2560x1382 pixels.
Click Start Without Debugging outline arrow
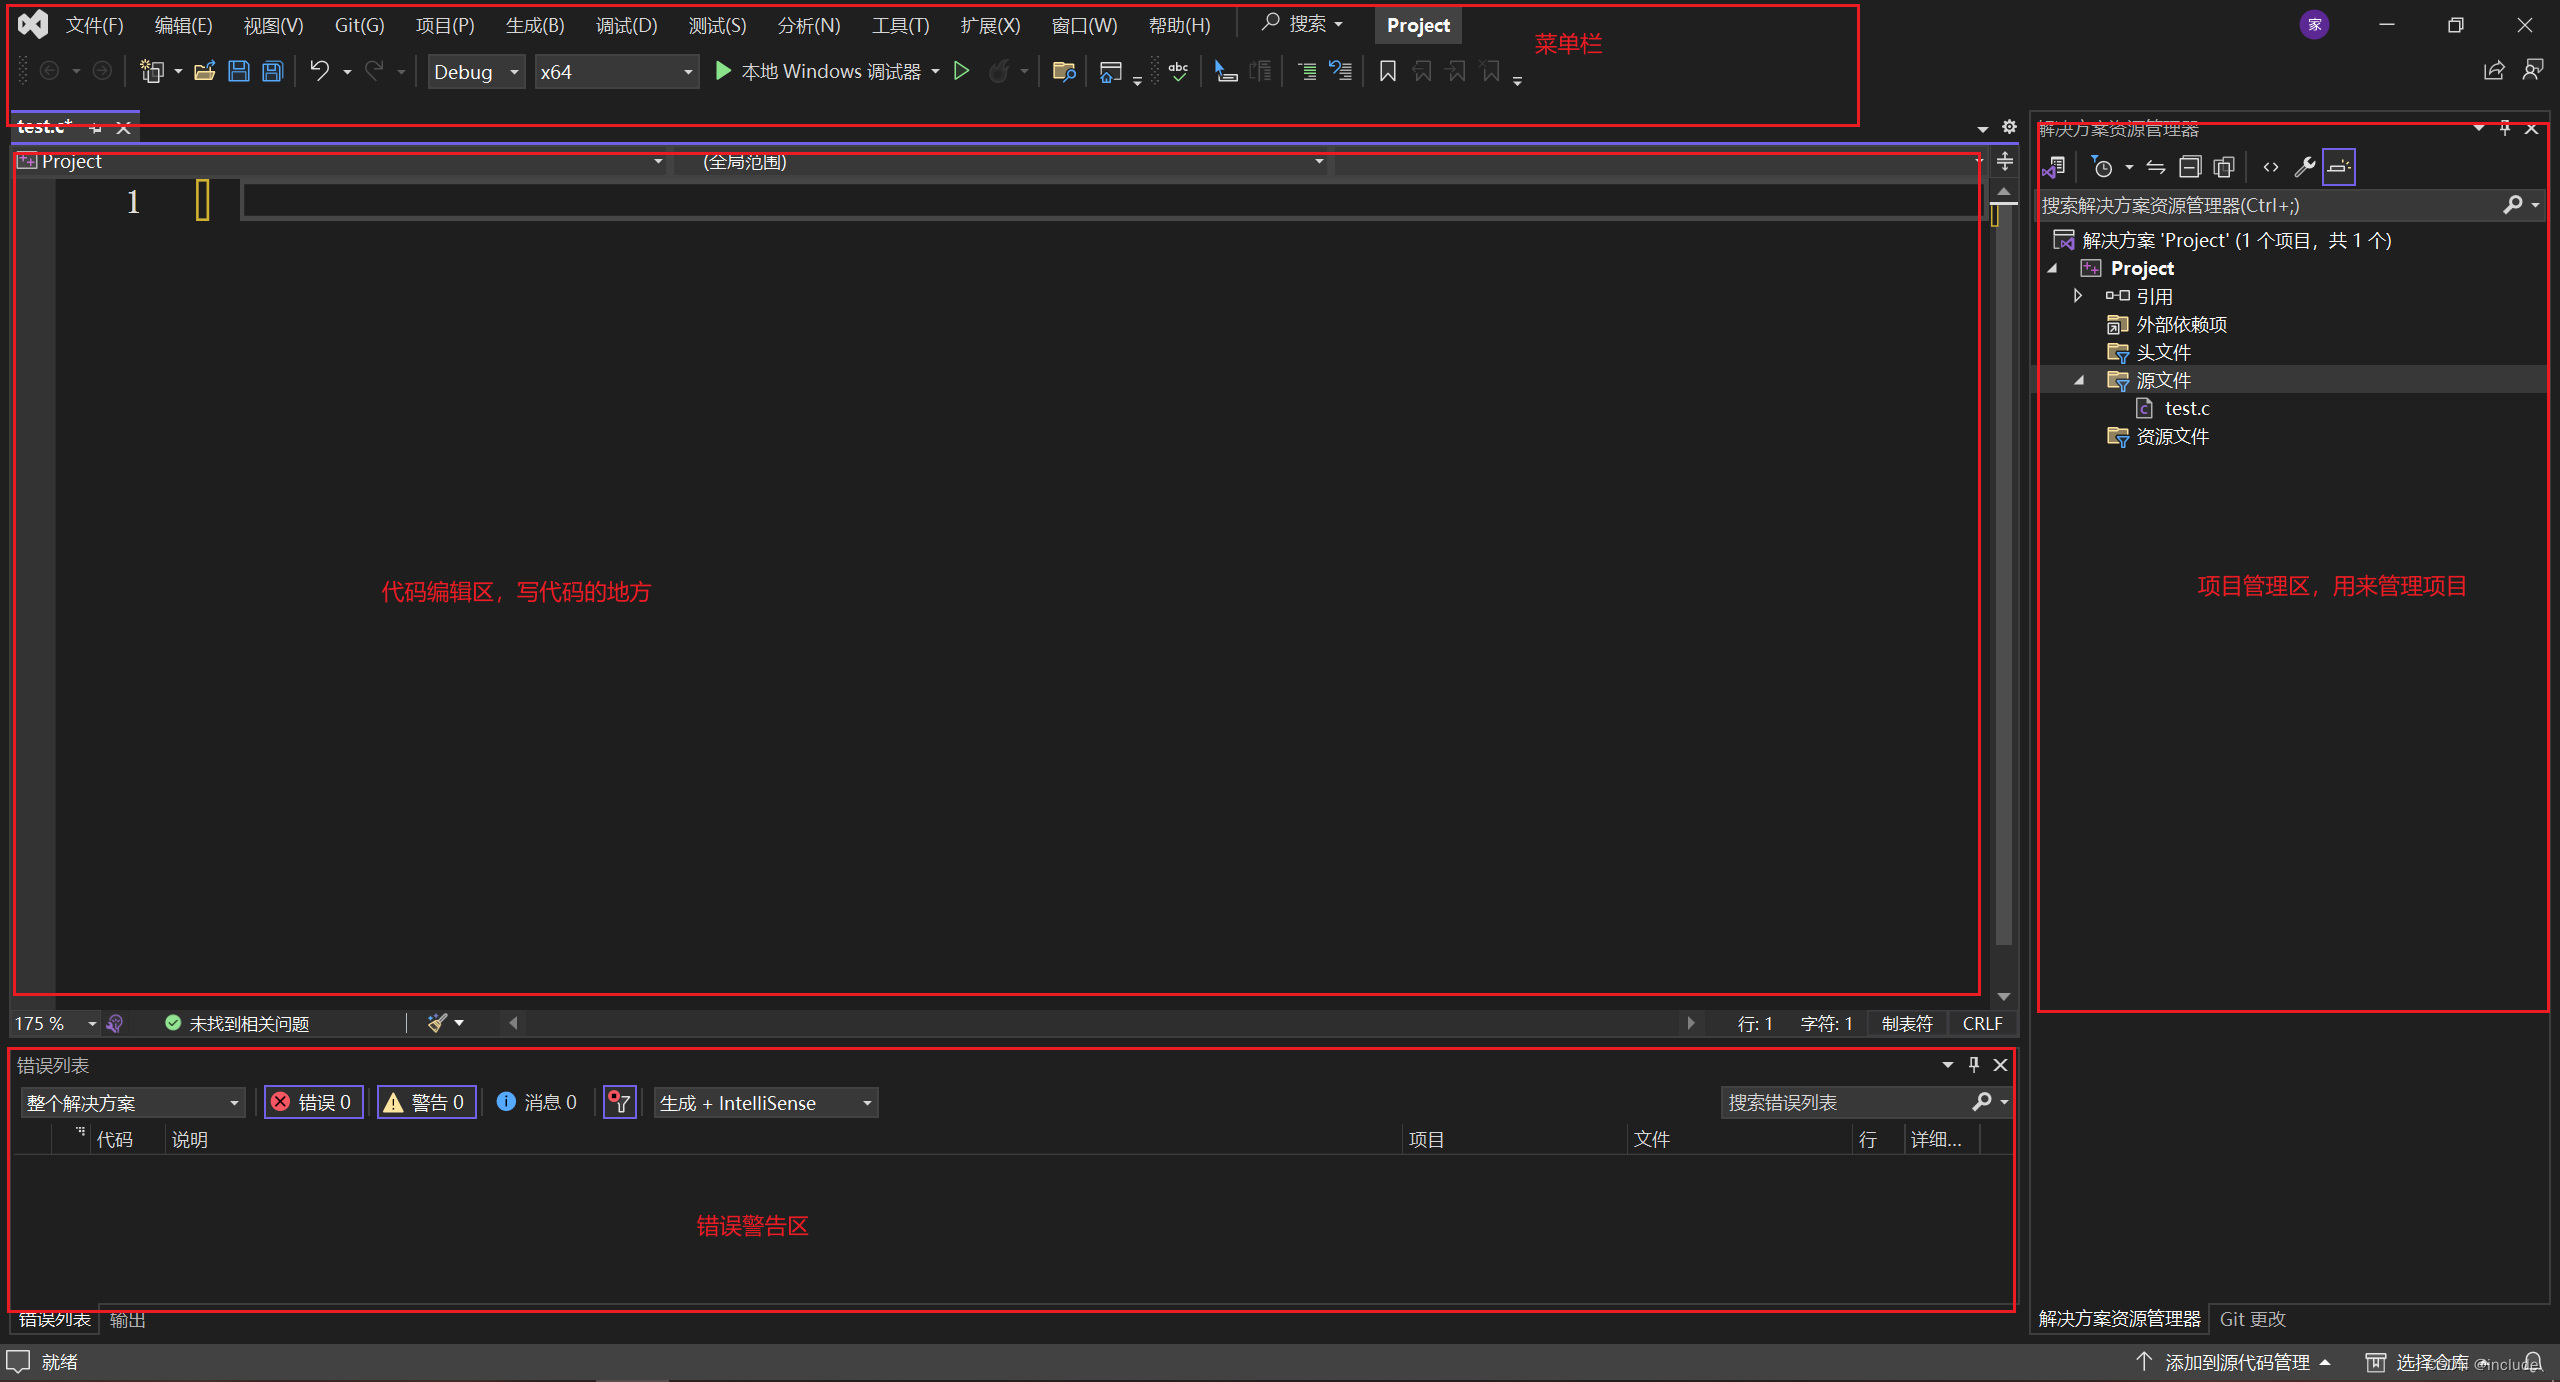pyautogui.click(x=962, y=71)
